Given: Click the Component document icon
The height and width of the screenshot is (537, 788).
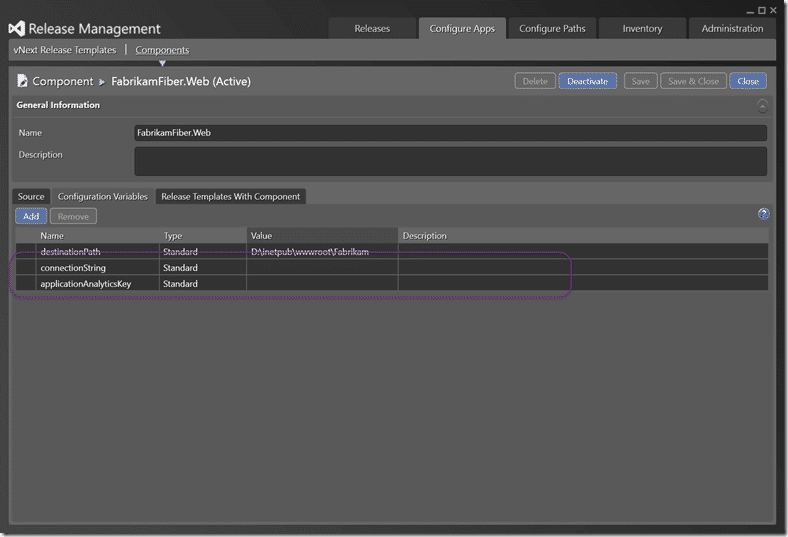Looking at the screenshot, I should tap(22, 81).
